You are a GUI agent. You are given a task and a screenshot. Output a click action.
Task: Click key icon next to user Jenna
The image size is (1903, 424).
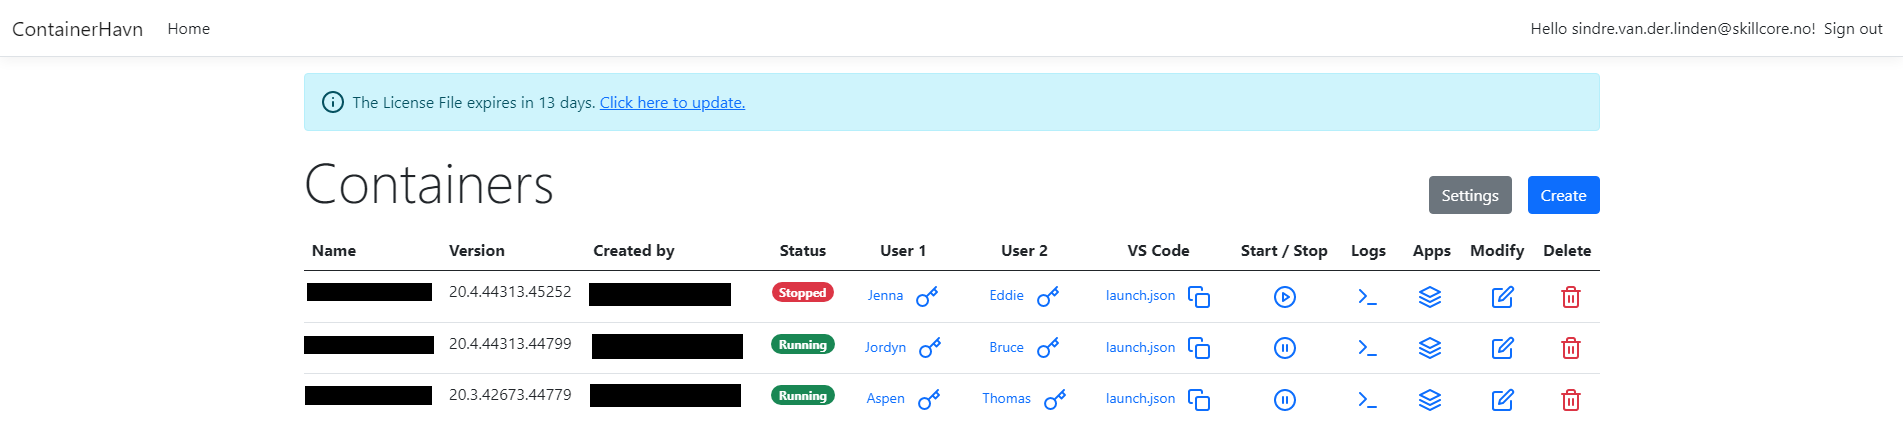coord(927,297)
